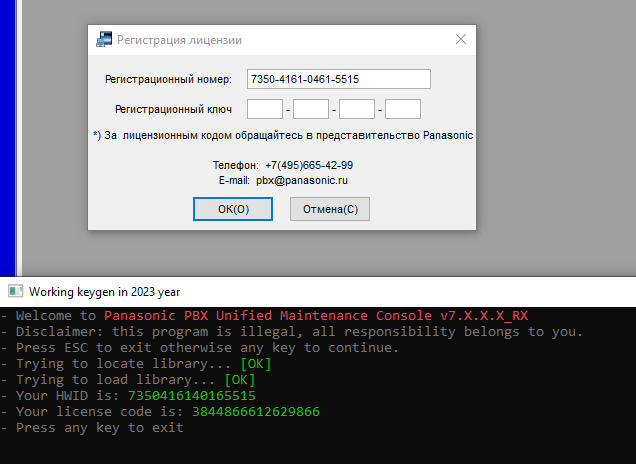Click the Panasonic representative office note
The height and width of the screenshot is (464, 636).
point(283,135)
